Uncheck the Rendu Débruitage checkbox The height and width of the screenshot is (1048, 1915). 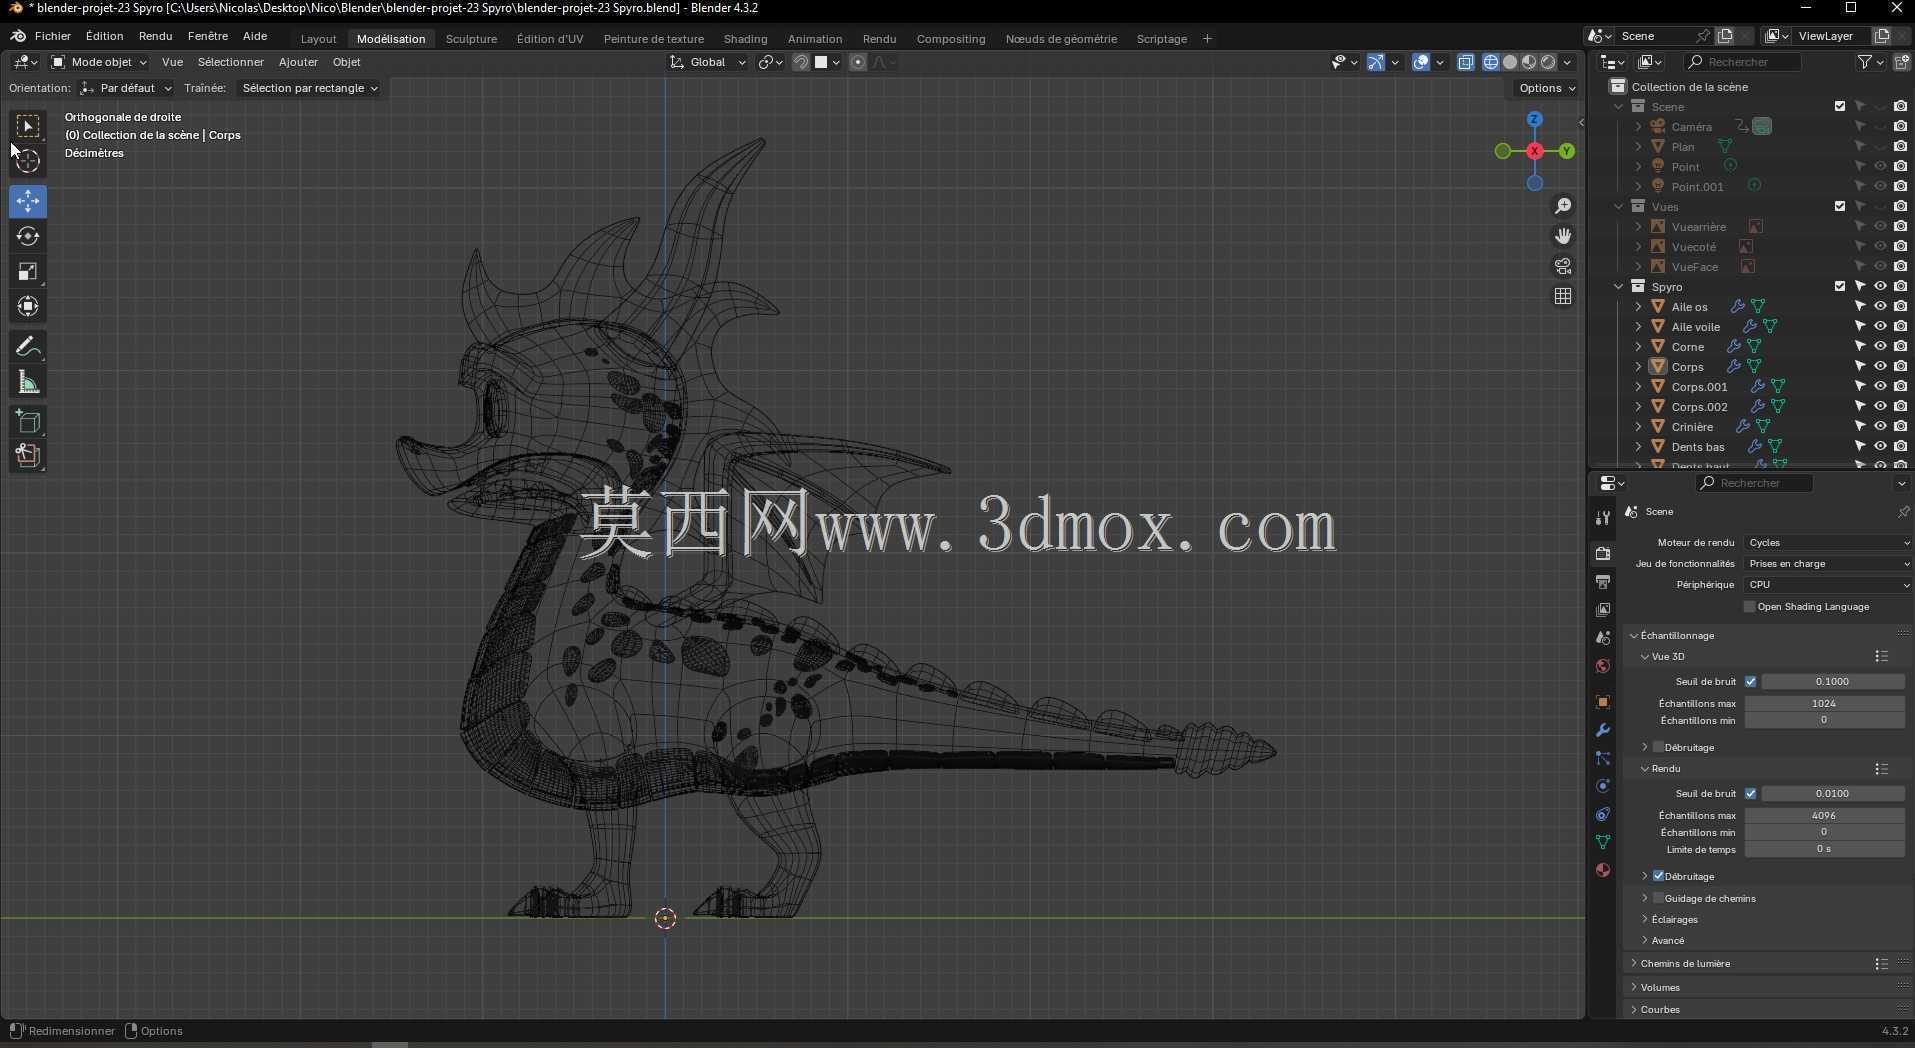tap(1658, 876)
